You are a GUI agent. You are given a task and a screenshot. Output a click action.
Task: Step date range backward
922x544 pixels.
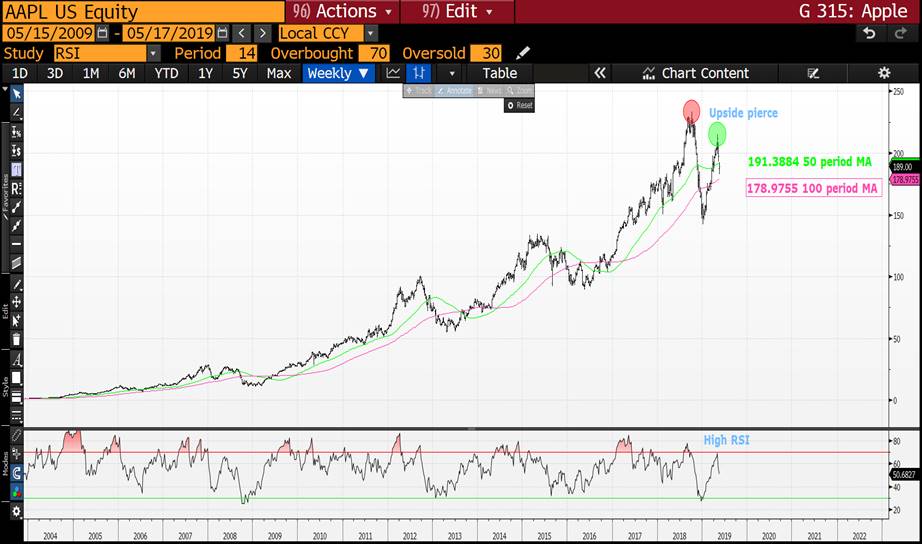(x=241, y=34)
